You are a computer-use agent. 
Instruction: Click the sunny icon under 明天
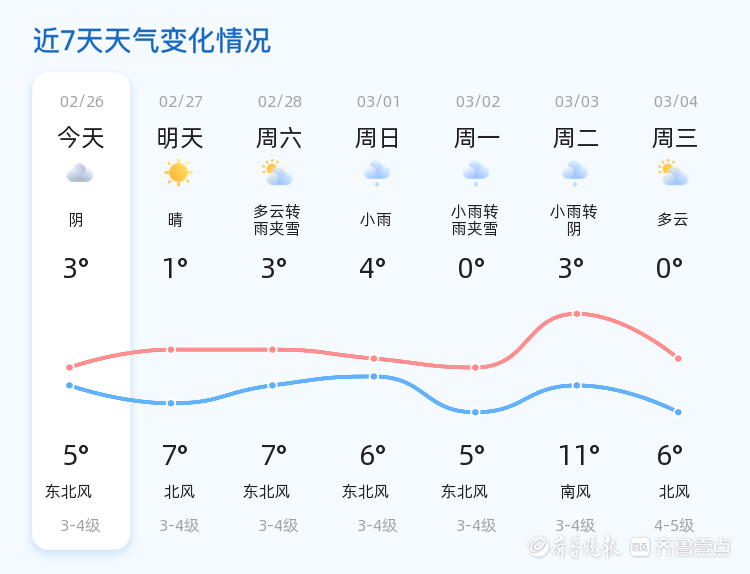(x=178, y=173)
